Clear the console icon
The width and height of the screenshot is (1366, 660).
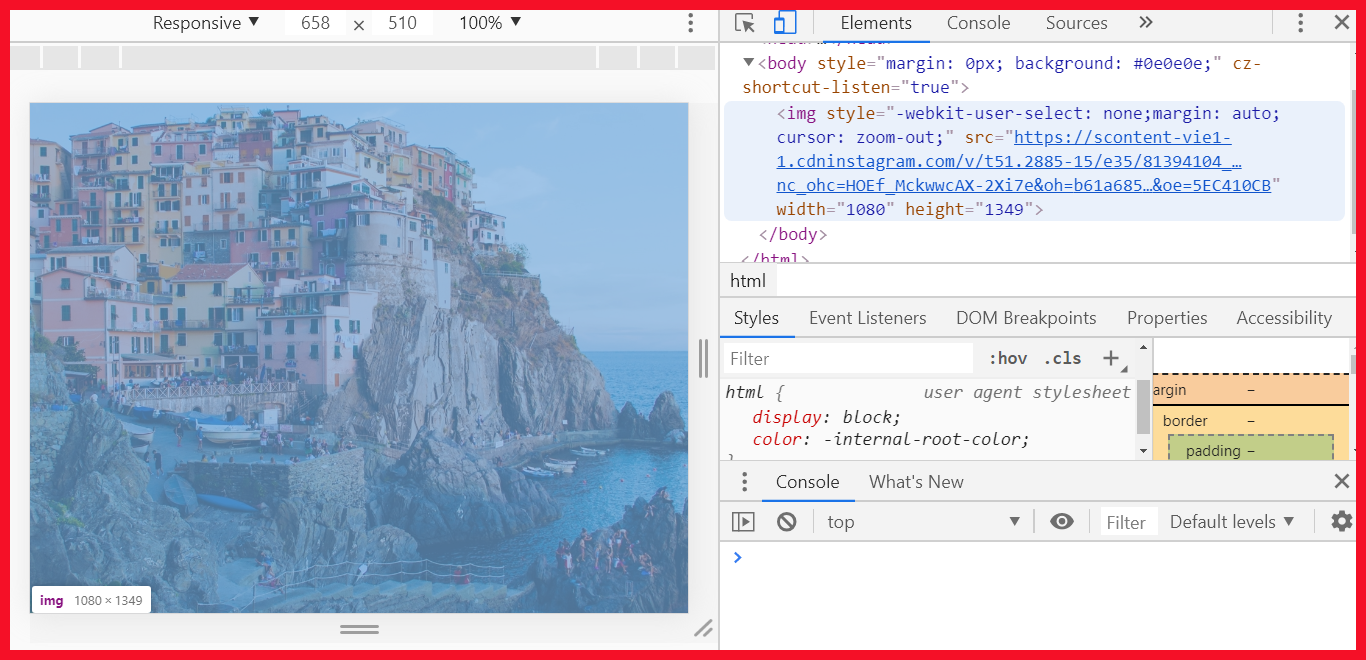click(787, 521)
